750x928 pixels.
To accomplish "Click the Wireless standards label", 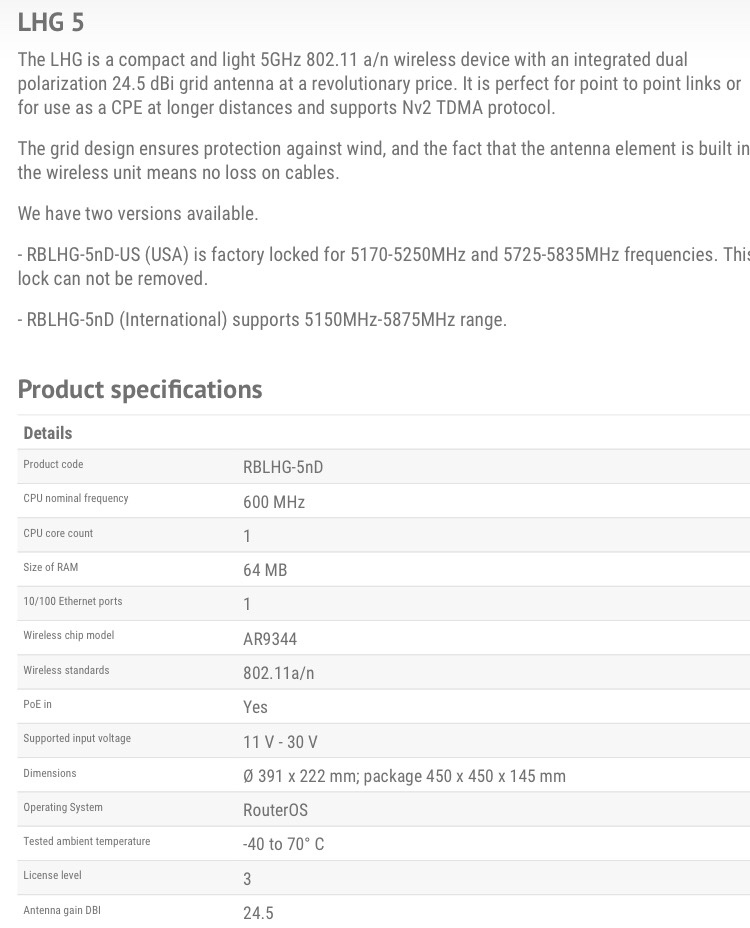I will pos(66,670).
